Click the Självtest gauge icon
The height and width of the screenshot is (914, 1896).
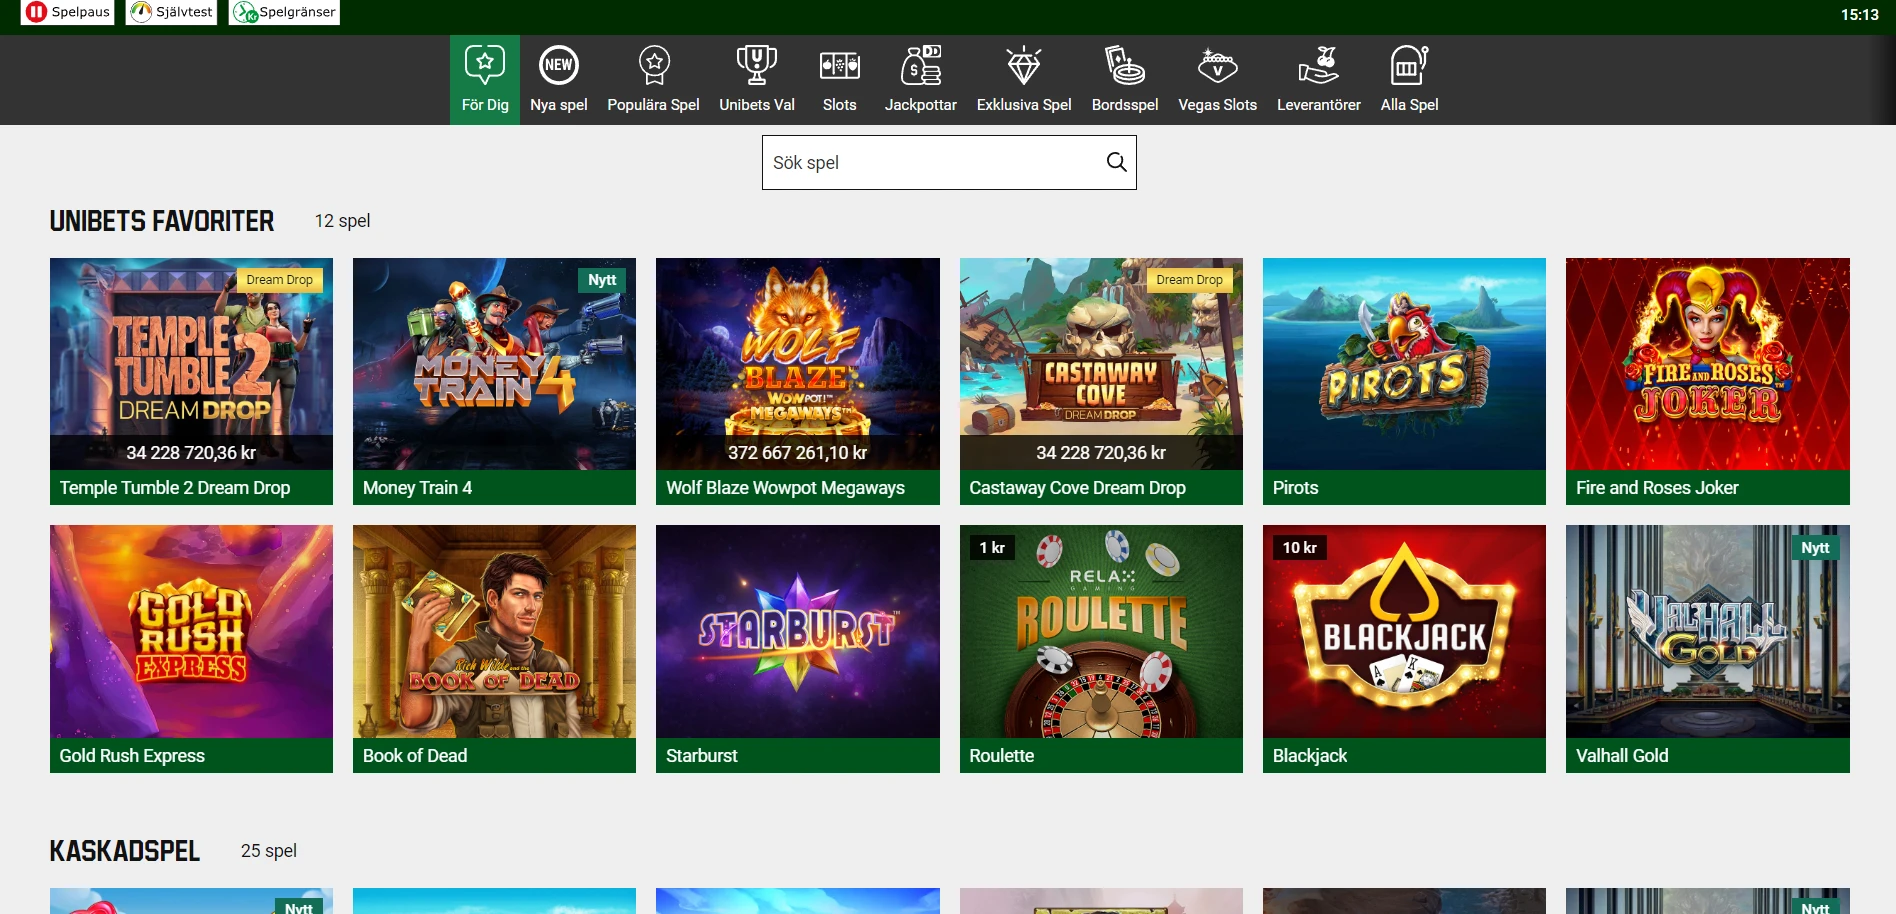pyautogui.click(x=142, y=12)
